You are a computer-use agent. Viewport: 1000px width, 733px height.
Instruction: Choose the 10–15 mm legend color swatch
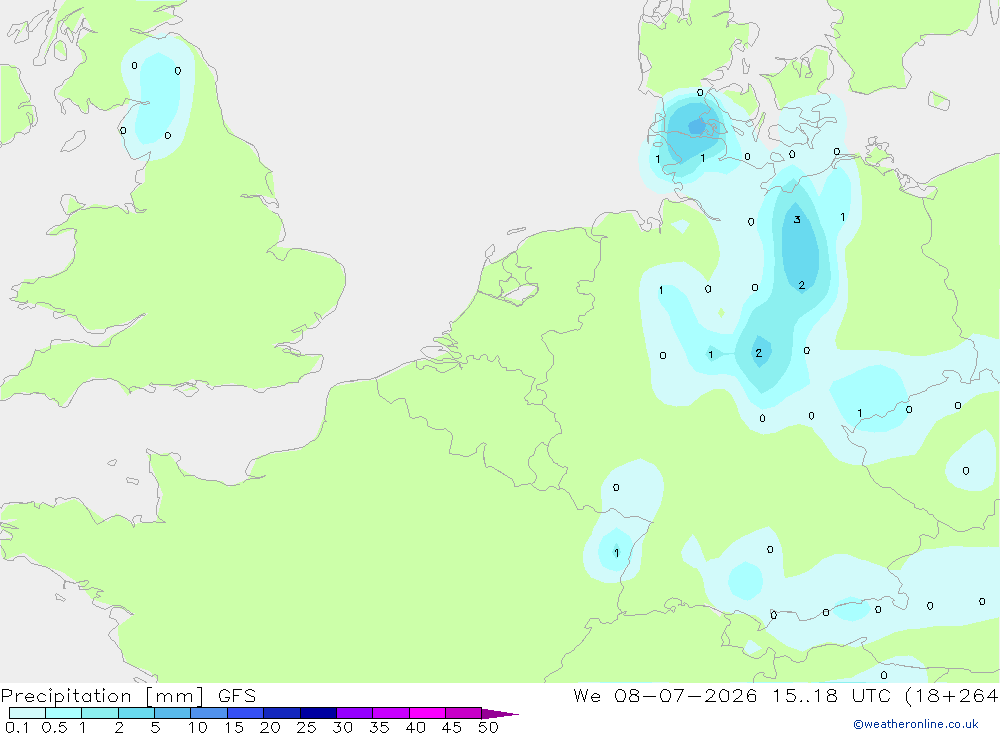tap(209, 713)
